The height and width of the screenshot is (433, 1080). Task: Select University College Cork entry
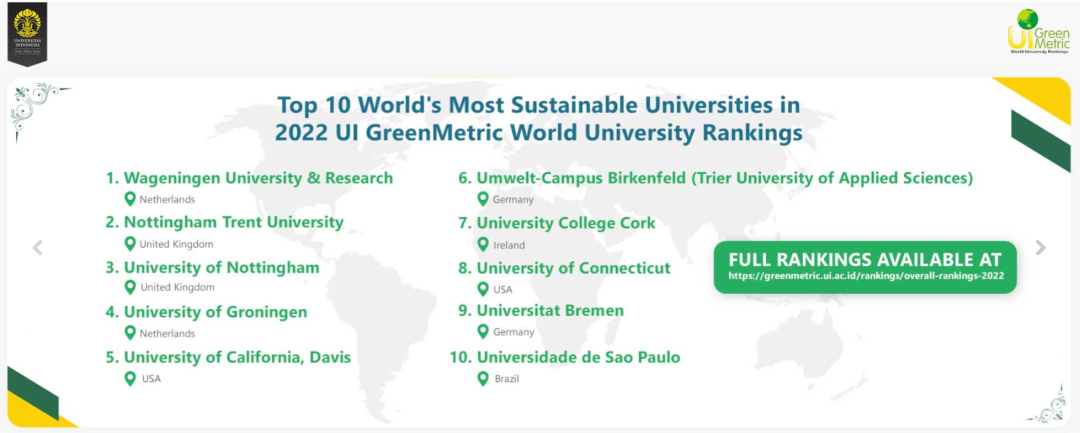pos(557,223)
